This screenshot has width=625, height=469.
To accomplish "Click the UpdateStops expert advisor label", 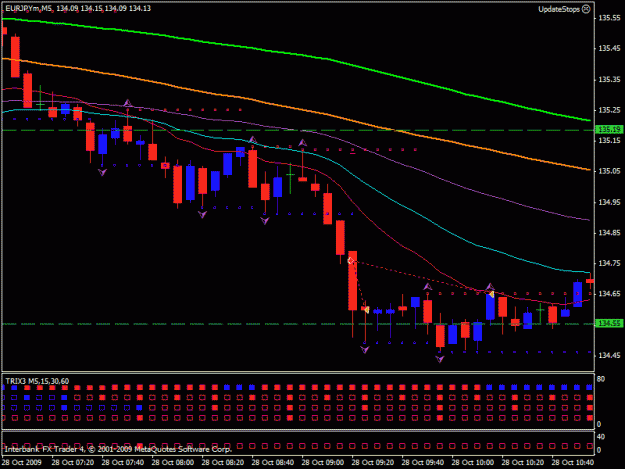I will [x=559, y=9].
